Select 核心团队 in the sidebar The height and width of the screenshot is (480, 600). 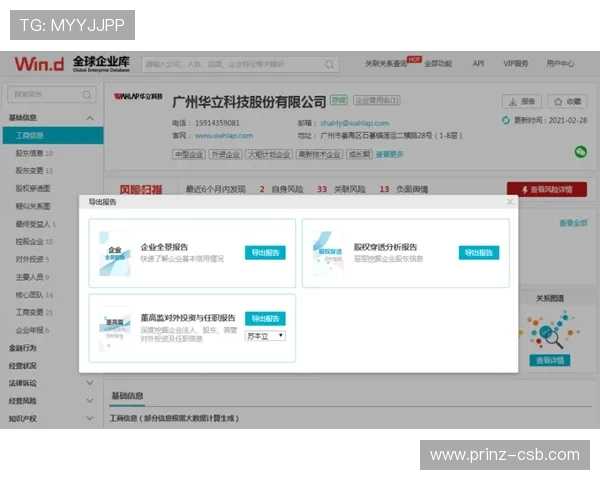pyautogui.click(x=34, y=295)
